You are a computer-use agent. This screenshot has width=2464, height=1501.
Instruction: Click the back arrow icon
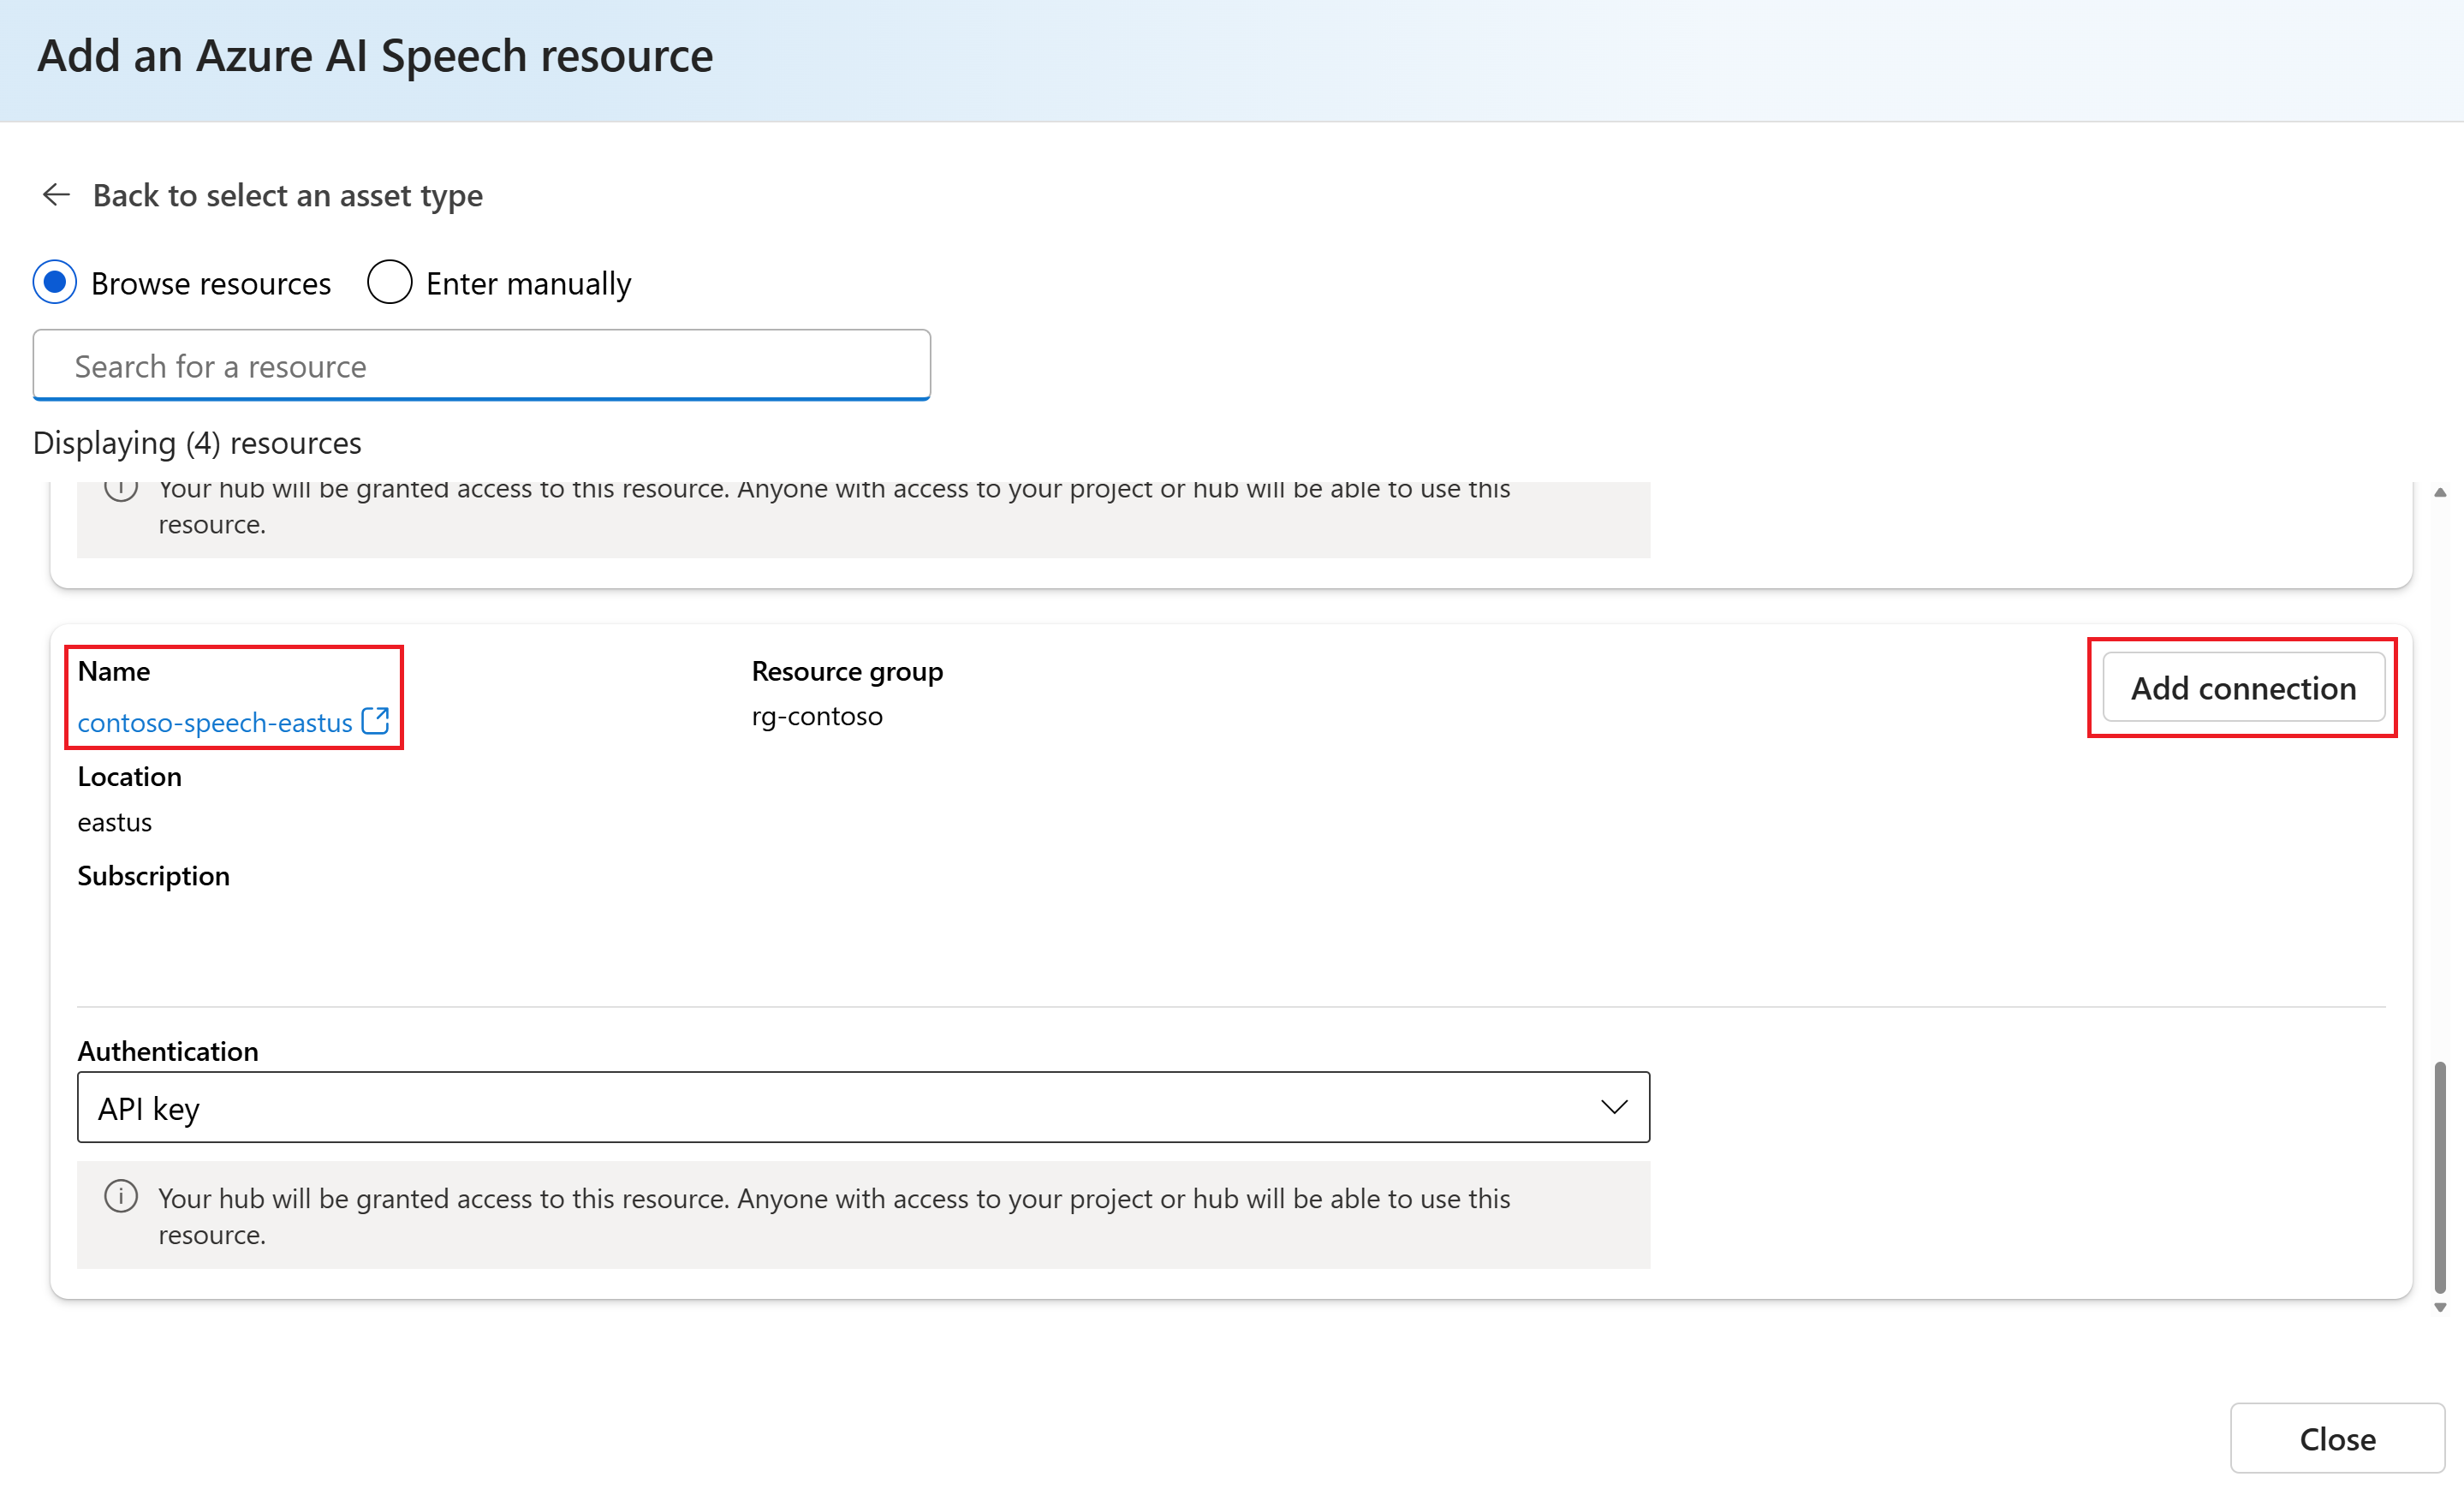pos(56,194)
